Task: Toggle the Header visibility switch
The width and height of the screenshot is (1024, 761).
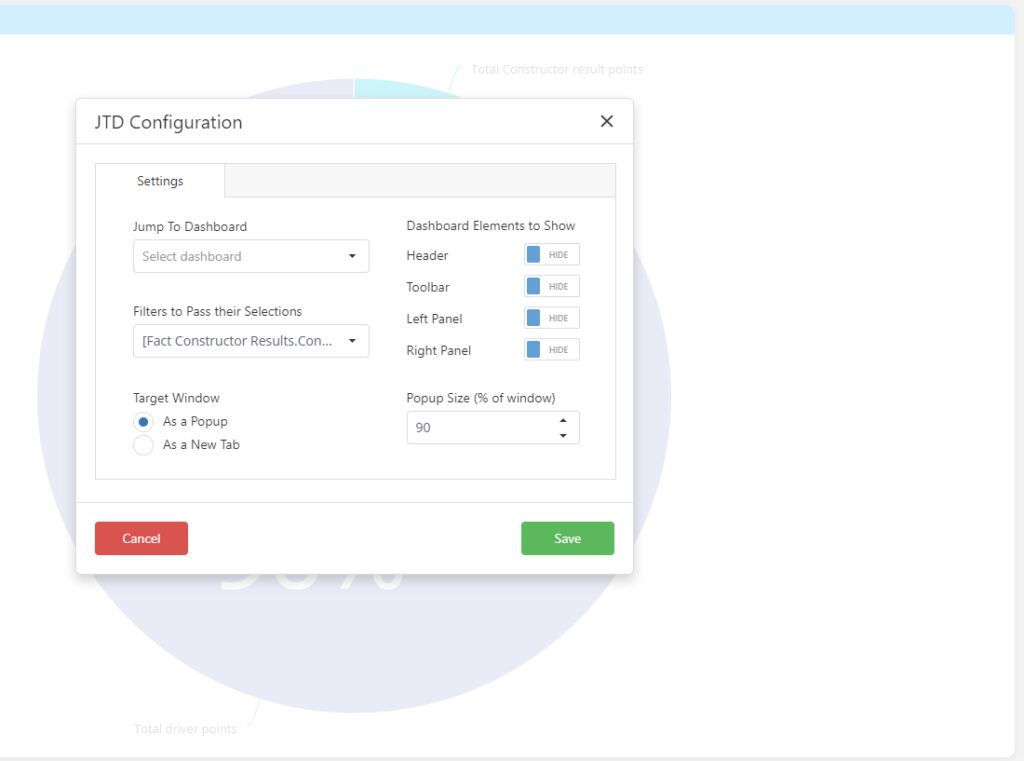Action: 551,255
